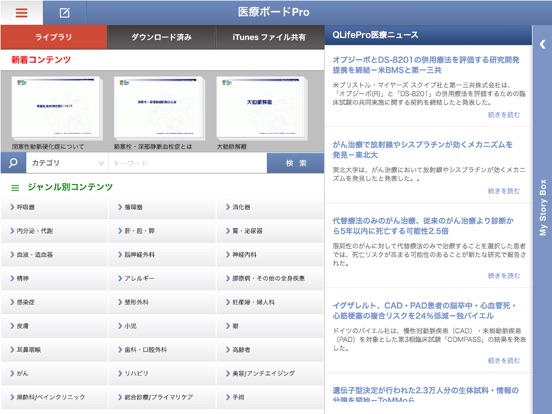This screenshot has width=552, height=414.
Task: Select the 耳鼻咽喉 genre
Action: click(x=54, y=350)
